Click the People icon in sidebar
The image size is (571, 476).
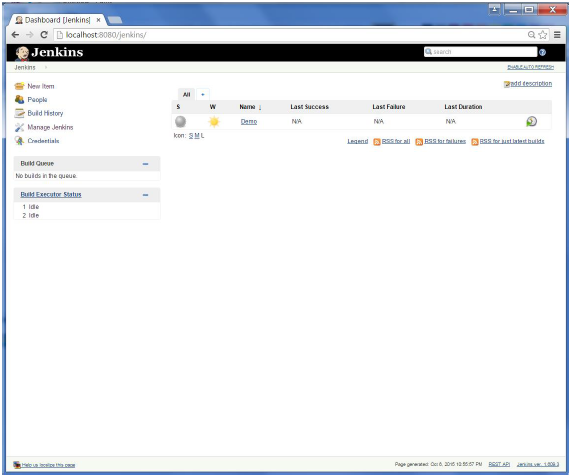tap(19, 99)
